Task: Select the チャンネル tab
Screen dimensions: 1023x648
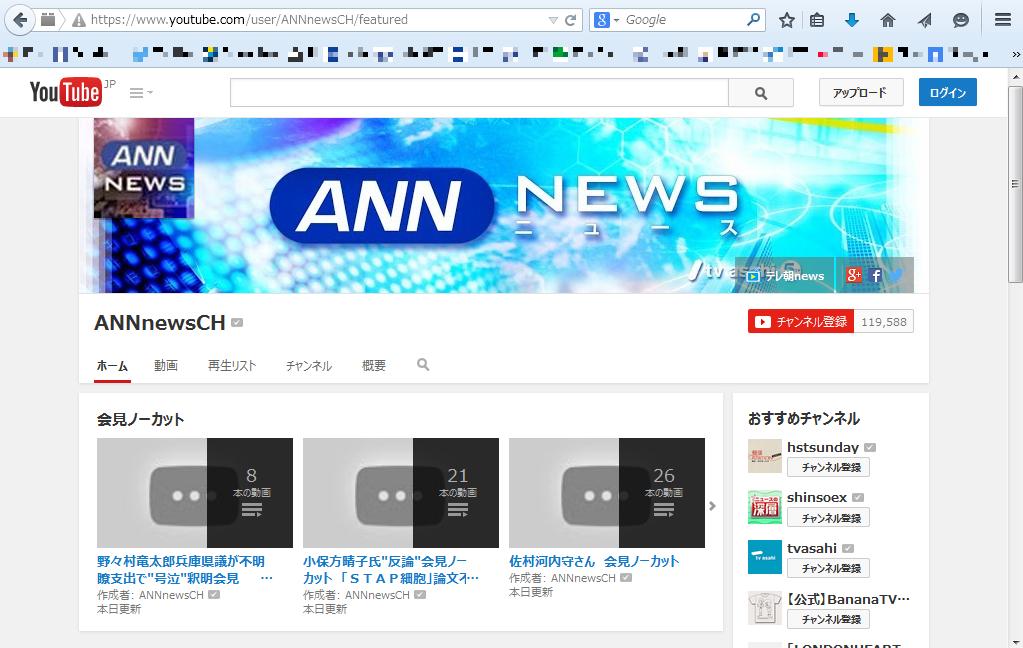Action: [x=309, y=365]
